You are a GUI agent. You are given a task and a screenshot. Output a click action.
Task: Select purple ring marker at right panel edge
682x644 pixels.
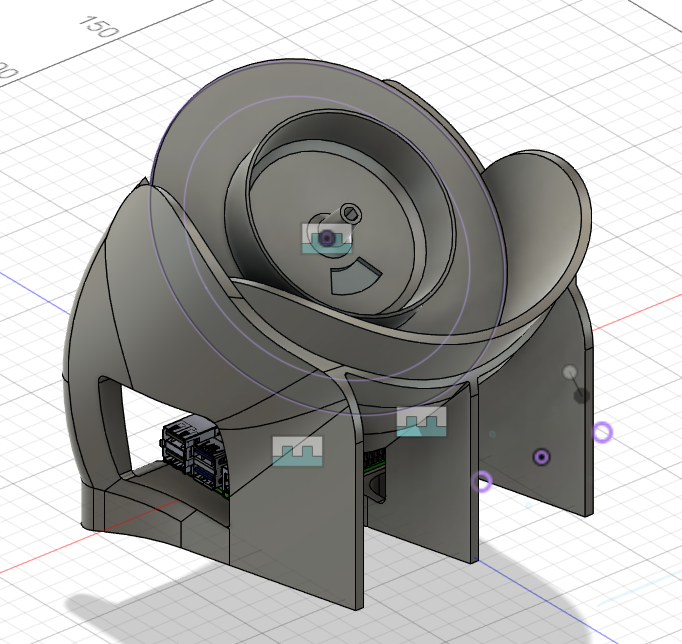click(601, 432)
